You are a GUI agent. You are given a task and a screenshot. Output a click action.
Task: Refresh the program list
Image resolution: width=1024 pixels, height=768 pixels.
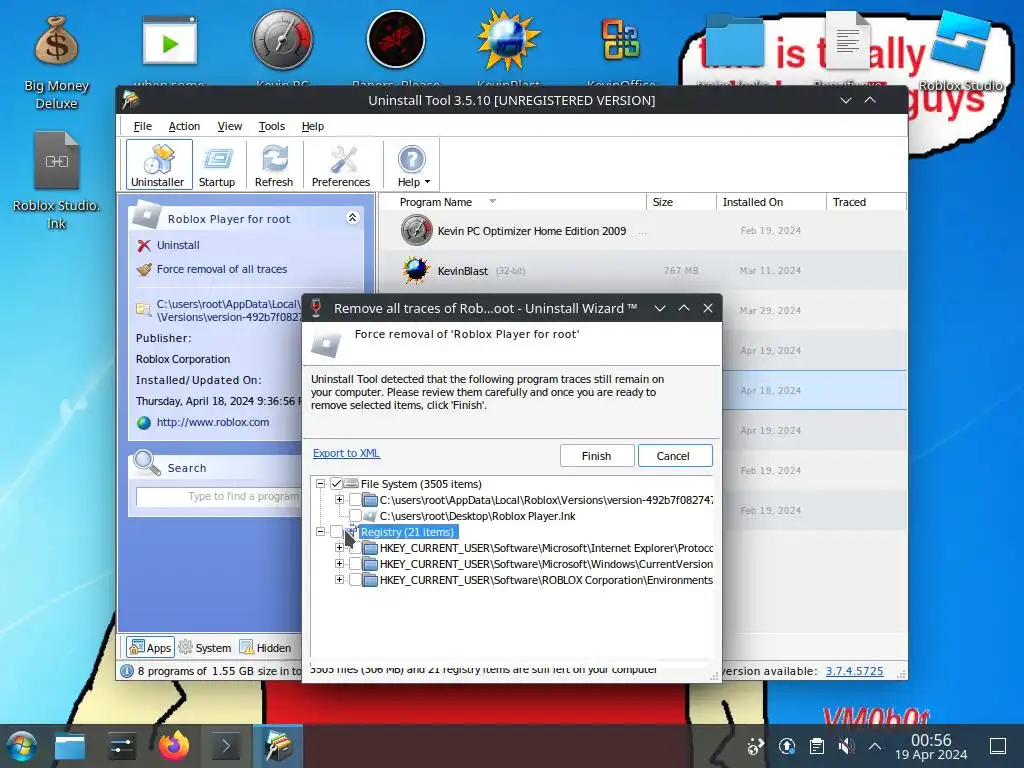pyautogui.click(x=274, y=165)
